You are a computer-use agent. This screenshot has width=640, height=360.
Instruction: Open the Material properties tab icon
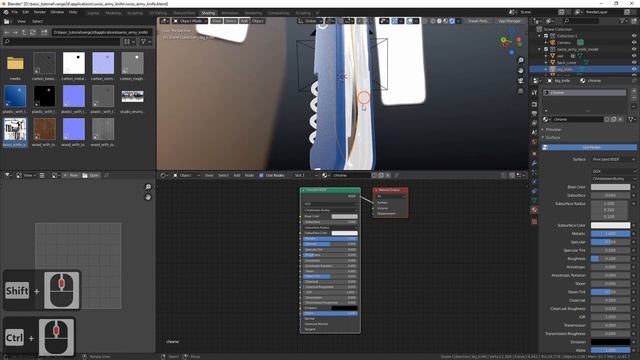tap(534, 210)
